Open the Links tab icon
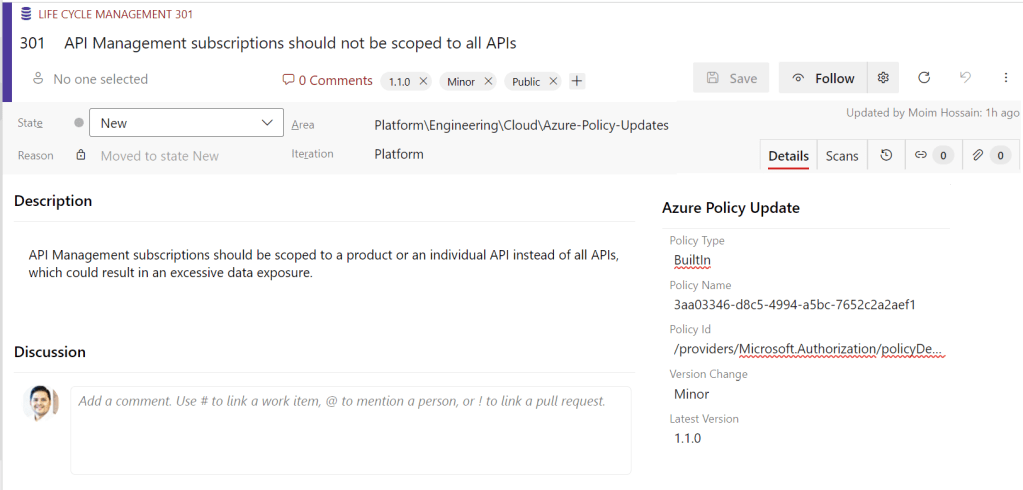This screenshot has width=1023, height=490. pos(930,155)
